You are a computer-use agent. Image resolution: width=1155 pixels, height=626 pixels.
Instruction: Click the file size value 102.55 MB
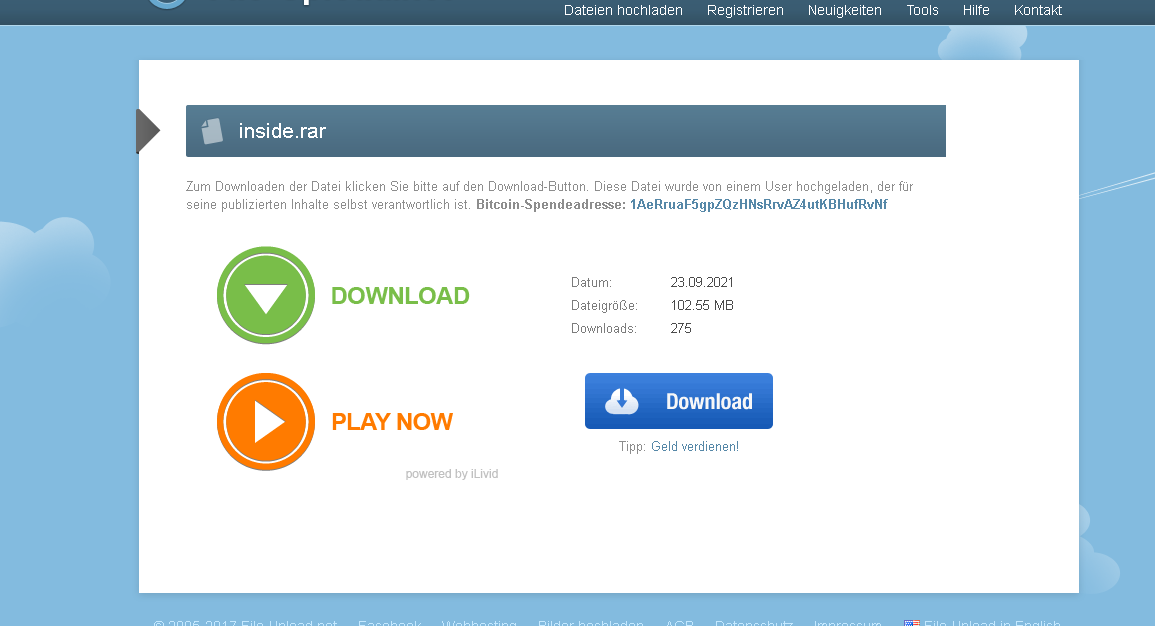coord(702,305)
